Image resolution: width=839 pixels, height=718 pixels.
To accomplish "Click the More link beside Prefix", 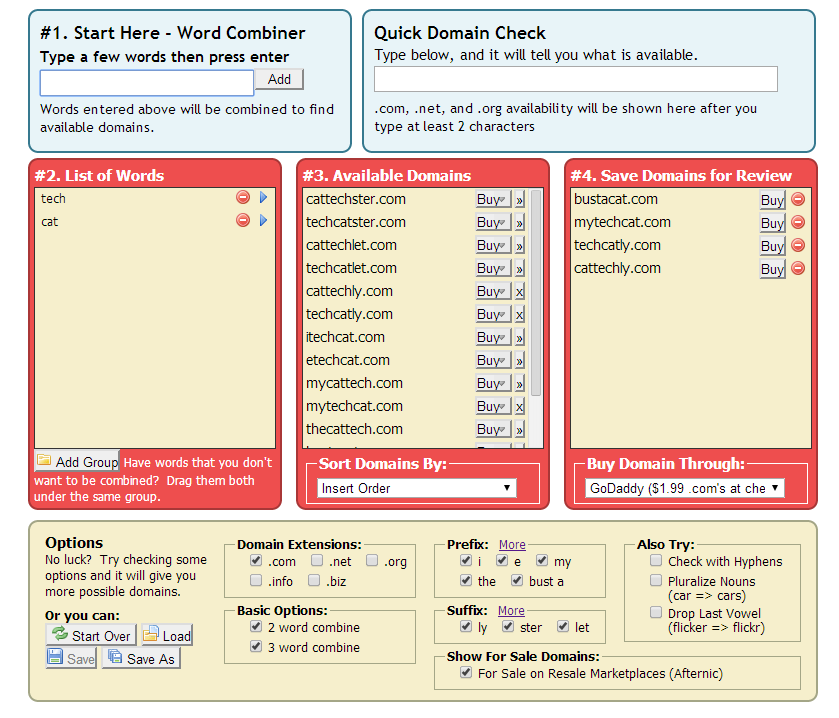I will click(512, 545).
